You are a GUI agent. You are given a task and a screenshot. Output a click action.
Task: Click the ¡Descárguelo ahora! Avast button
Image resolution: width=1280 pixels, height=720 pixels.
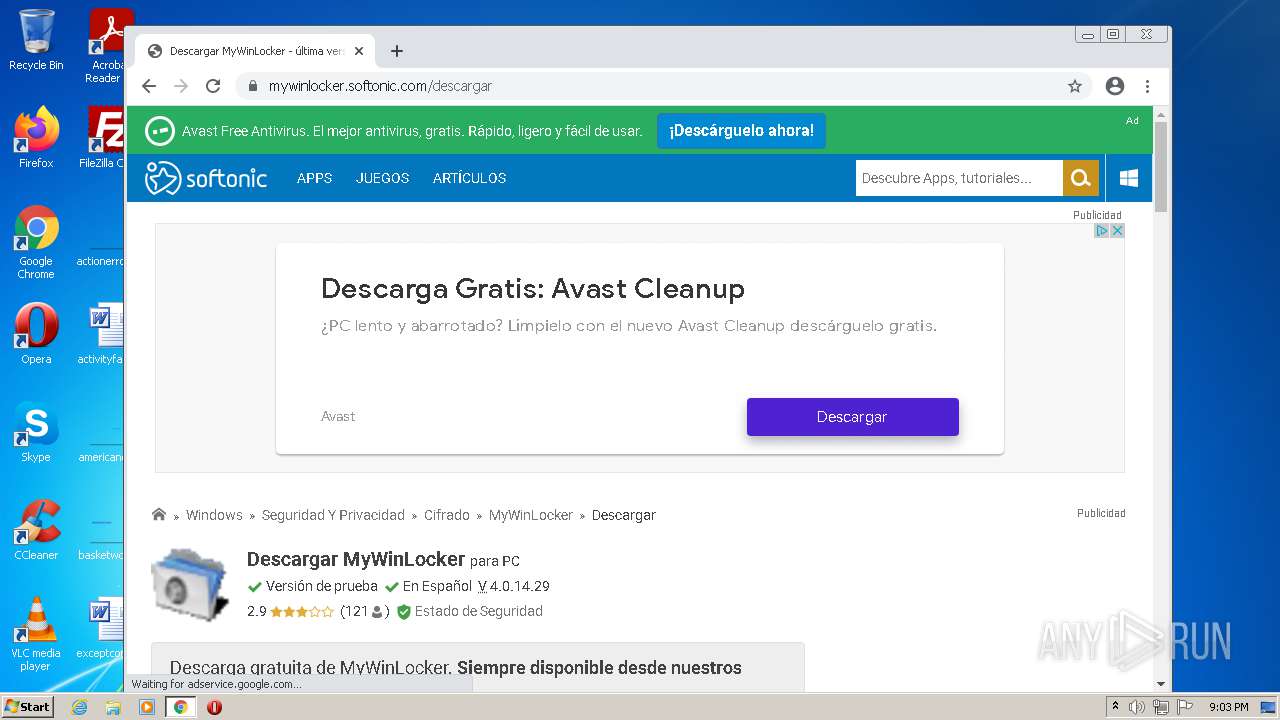[741, 131]
